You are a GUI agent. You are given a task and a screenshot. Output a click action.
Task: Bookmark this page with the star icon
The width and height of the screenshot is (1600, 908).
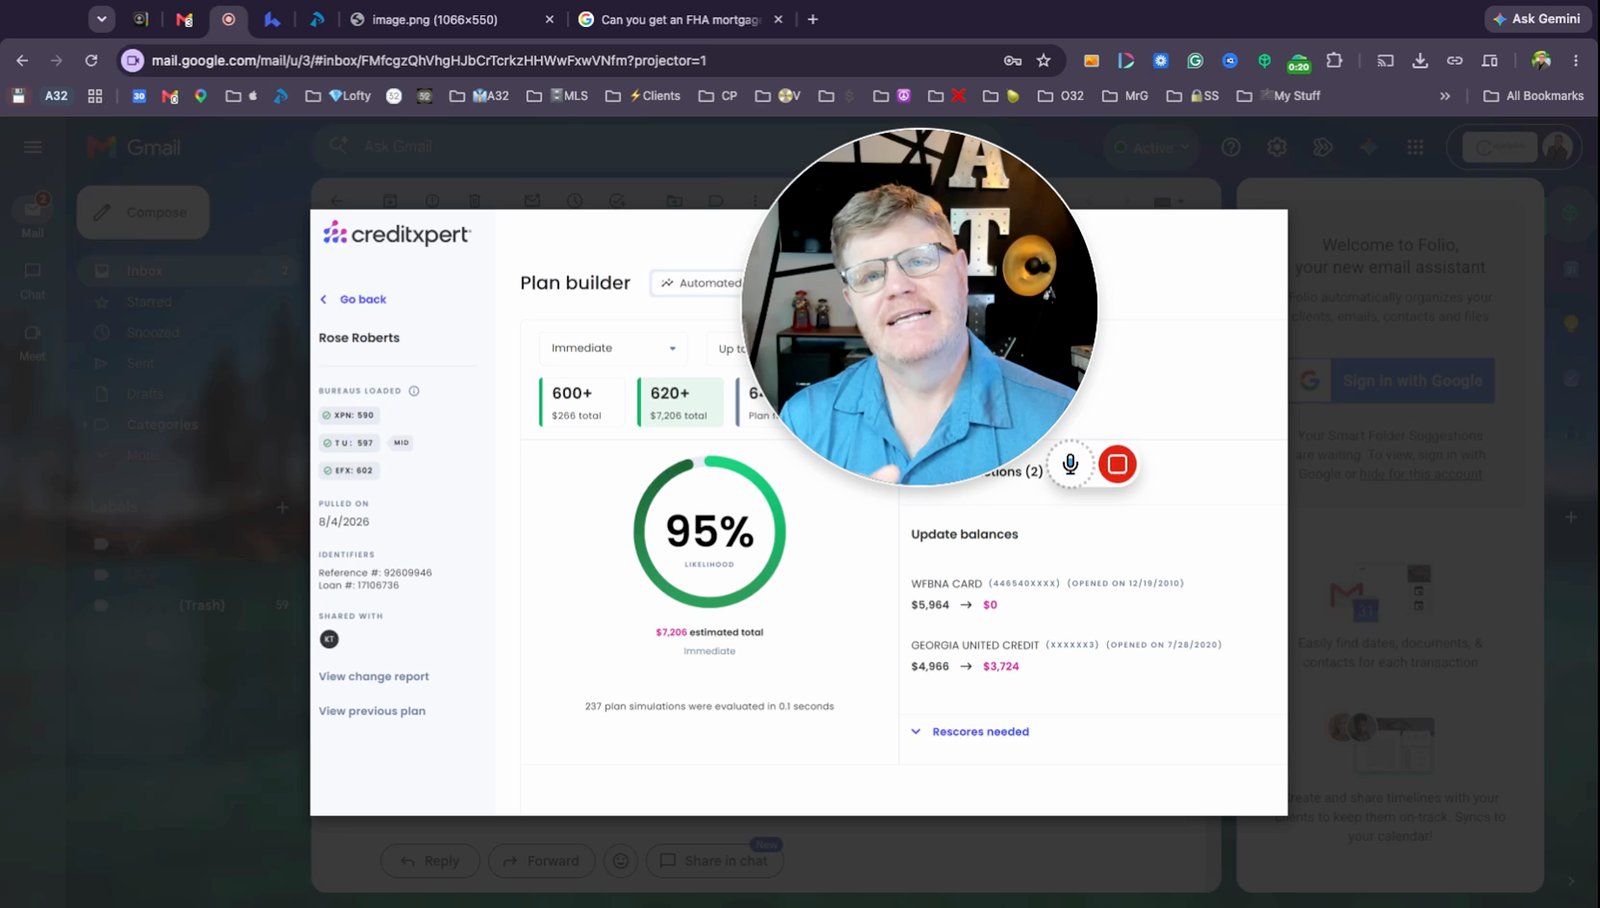click(x=1044, y=61)
